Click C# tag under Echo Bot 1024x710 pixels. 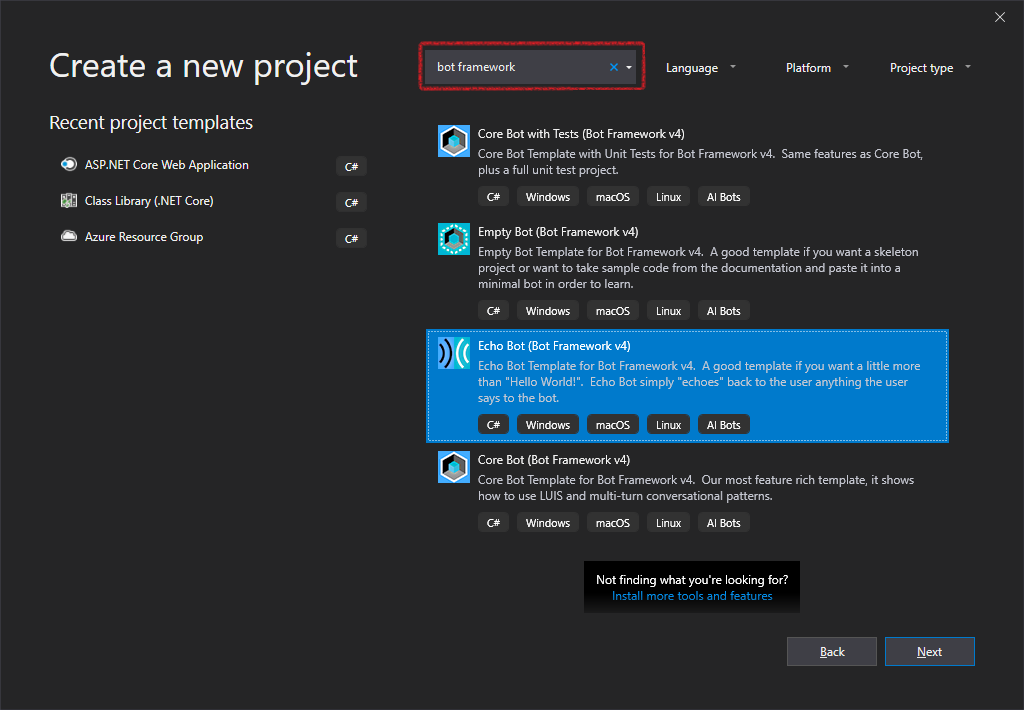pyautogui.click(x=493, y=425)
